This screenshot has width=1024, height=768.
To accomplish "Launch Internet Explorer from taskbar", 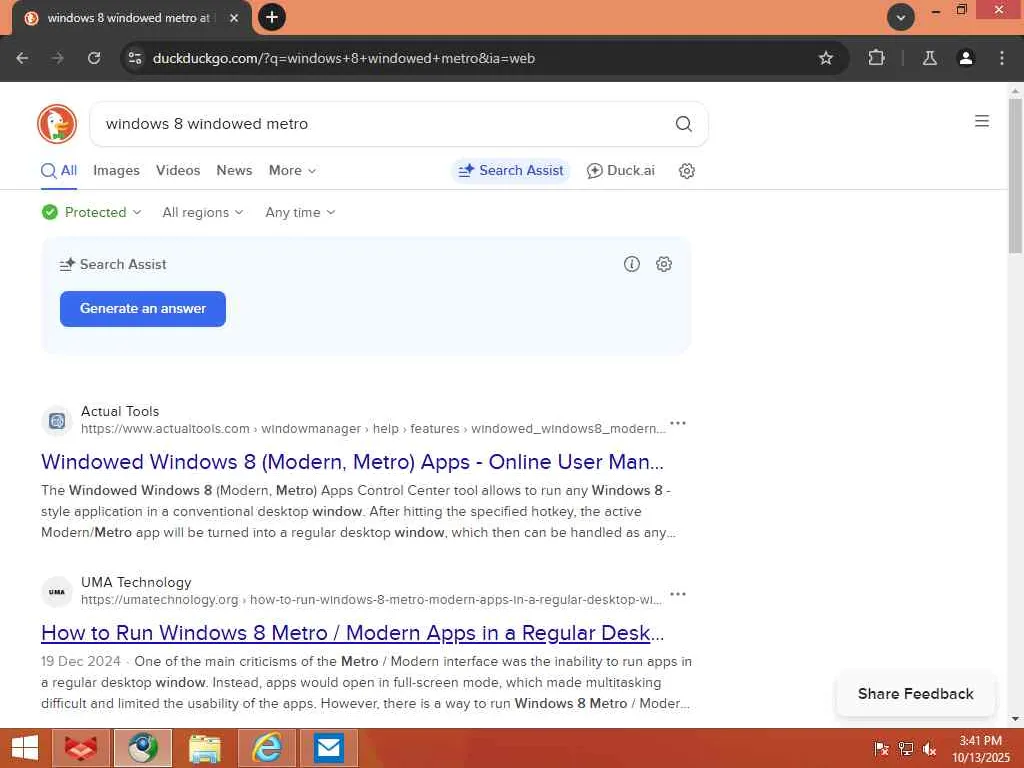I will (x=267, y=748).
